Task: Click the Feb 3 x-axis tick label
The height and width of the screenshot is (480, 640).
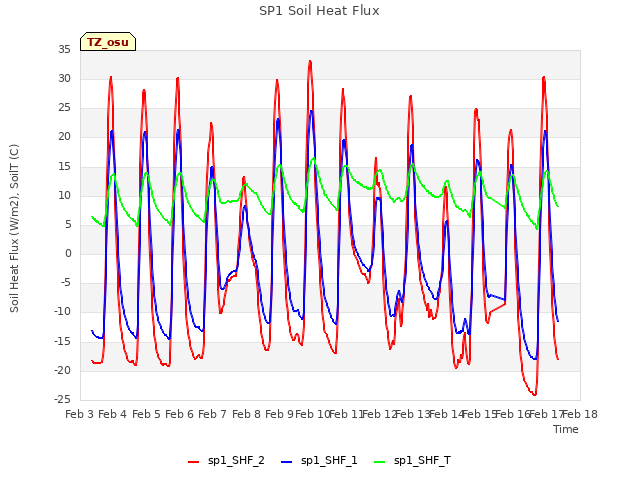Action: pyautogui.click(x=80, y=414)
